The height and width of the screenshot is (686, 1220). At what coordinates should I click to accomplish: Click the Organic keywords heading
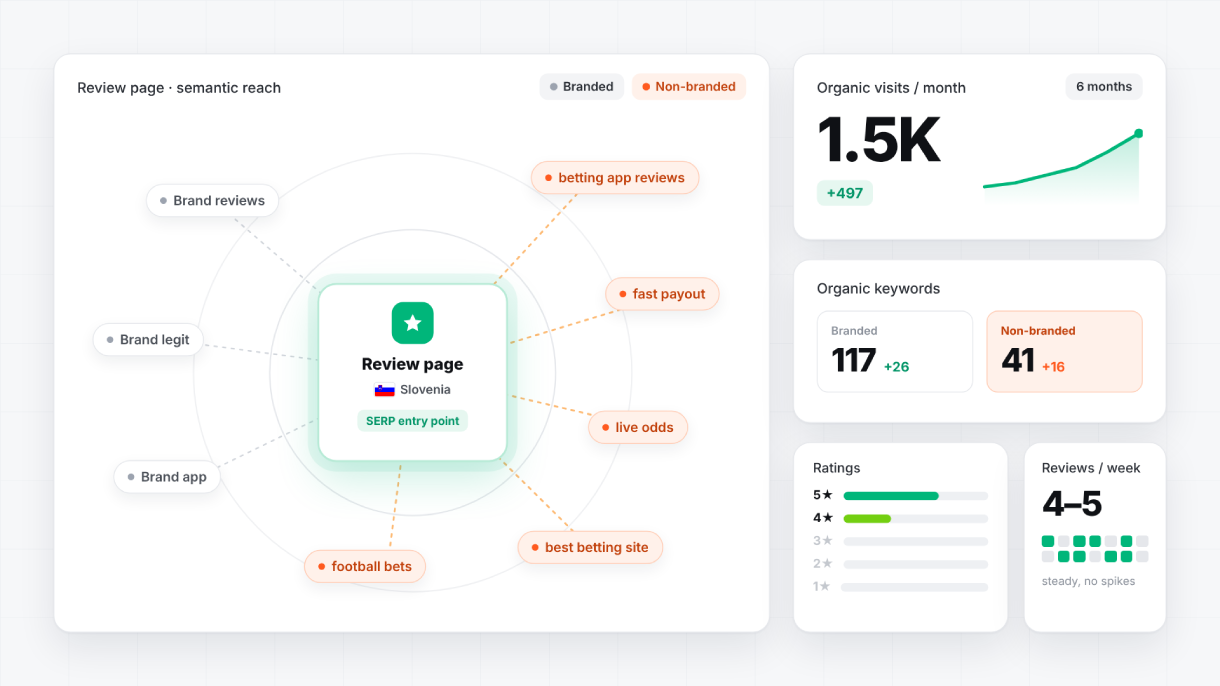(878, 289)
